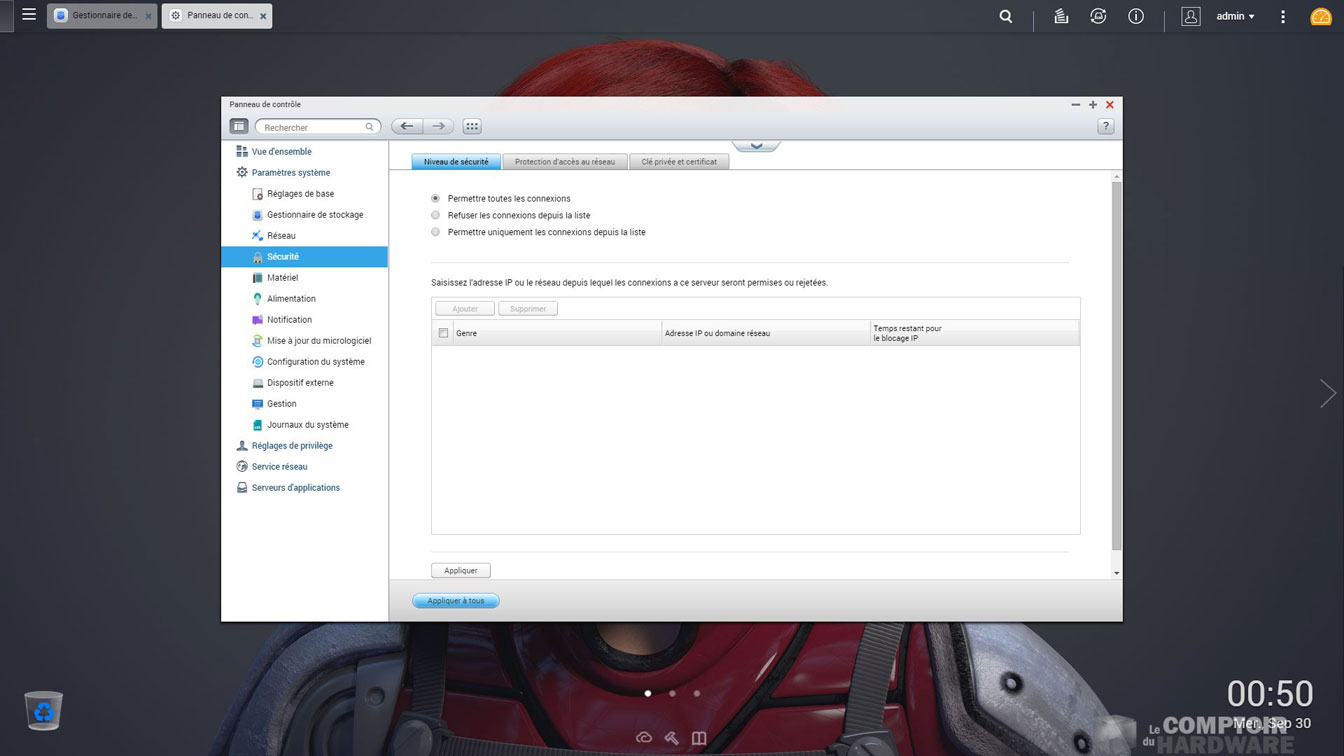Expand the collapsed panel chevron above tabs
Image resolution: width=1344 pixels, height=756 pixels.
click(x=756, y=146)
